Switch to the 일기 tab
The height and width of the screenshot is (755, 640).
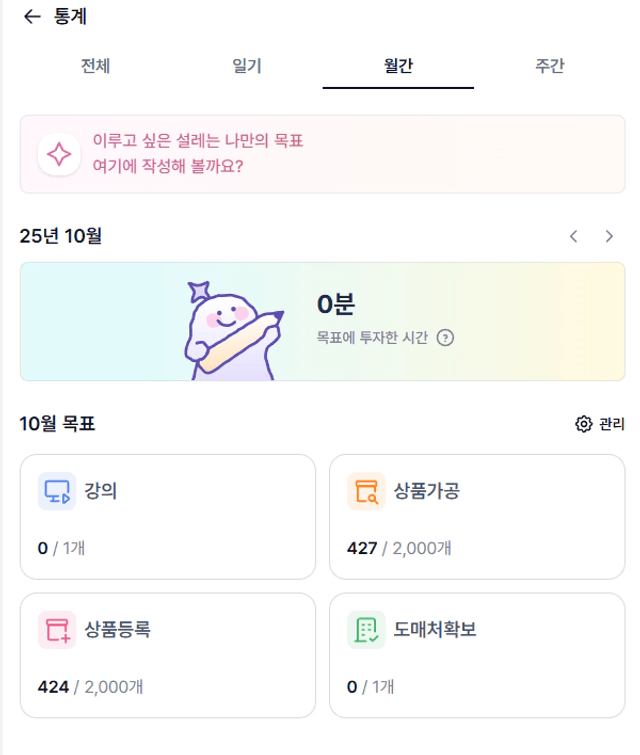point(247,66)
